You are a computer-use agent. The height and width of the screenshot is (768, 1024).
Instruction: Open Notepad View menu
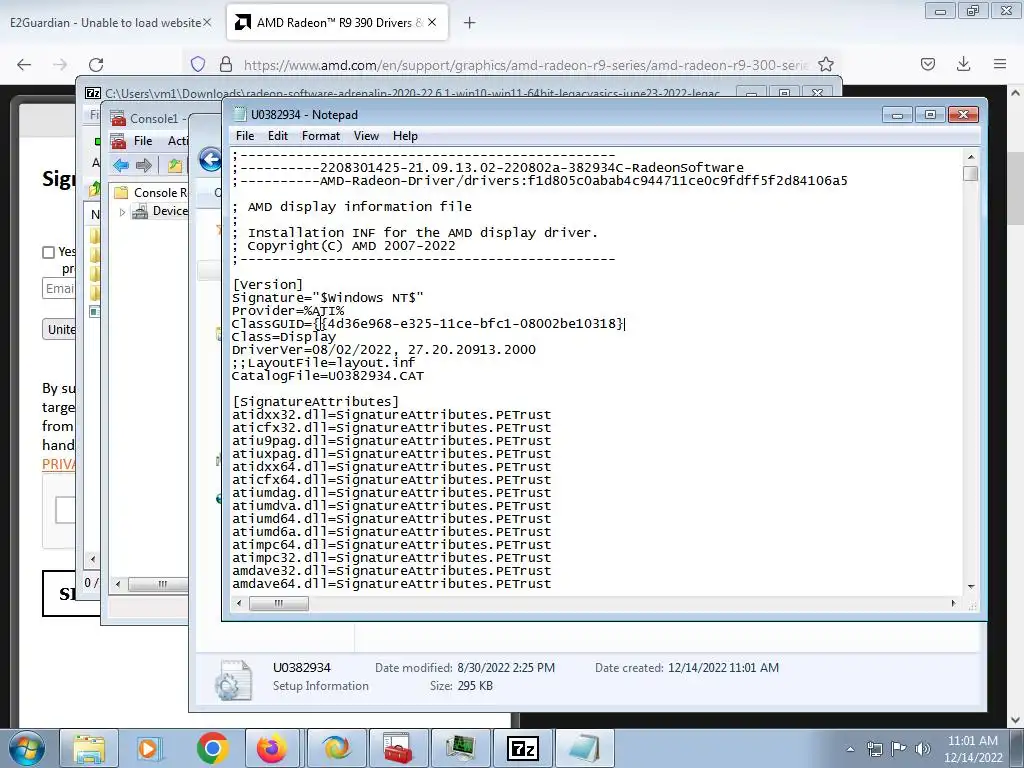pos(366,136)
